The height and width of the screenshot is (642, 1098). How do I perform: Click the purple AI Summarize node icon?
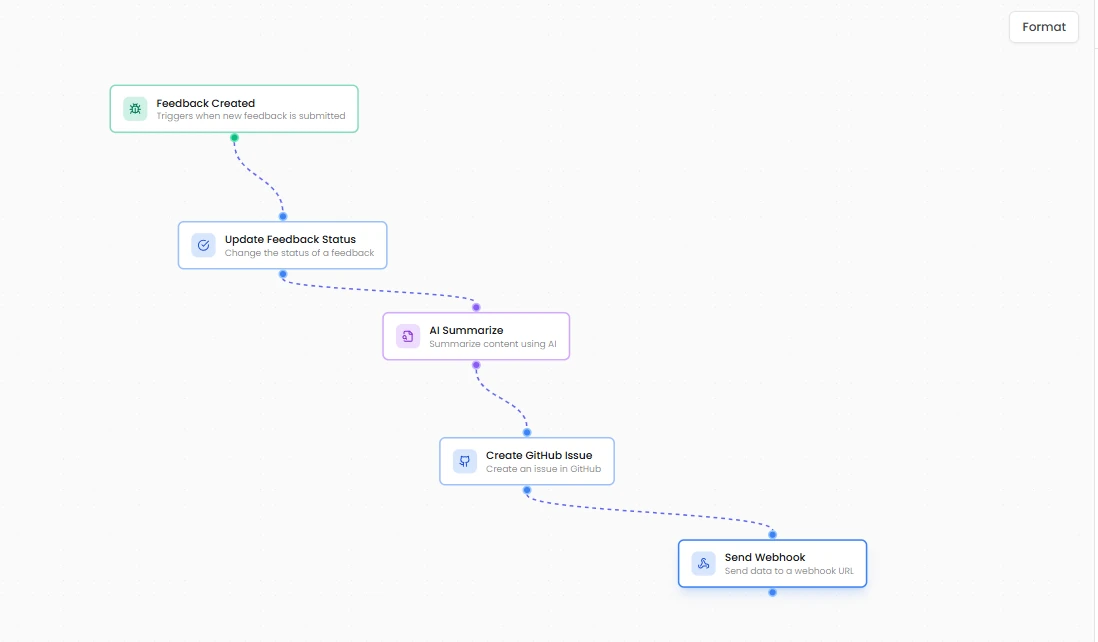pos(408,337)
